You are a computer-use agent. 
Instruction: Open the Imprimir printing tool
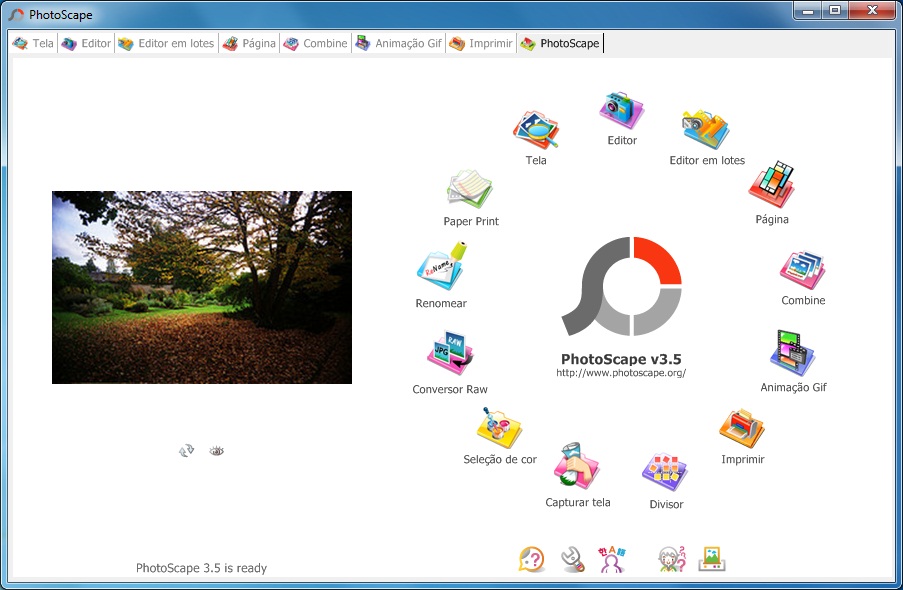pos(740,425)
